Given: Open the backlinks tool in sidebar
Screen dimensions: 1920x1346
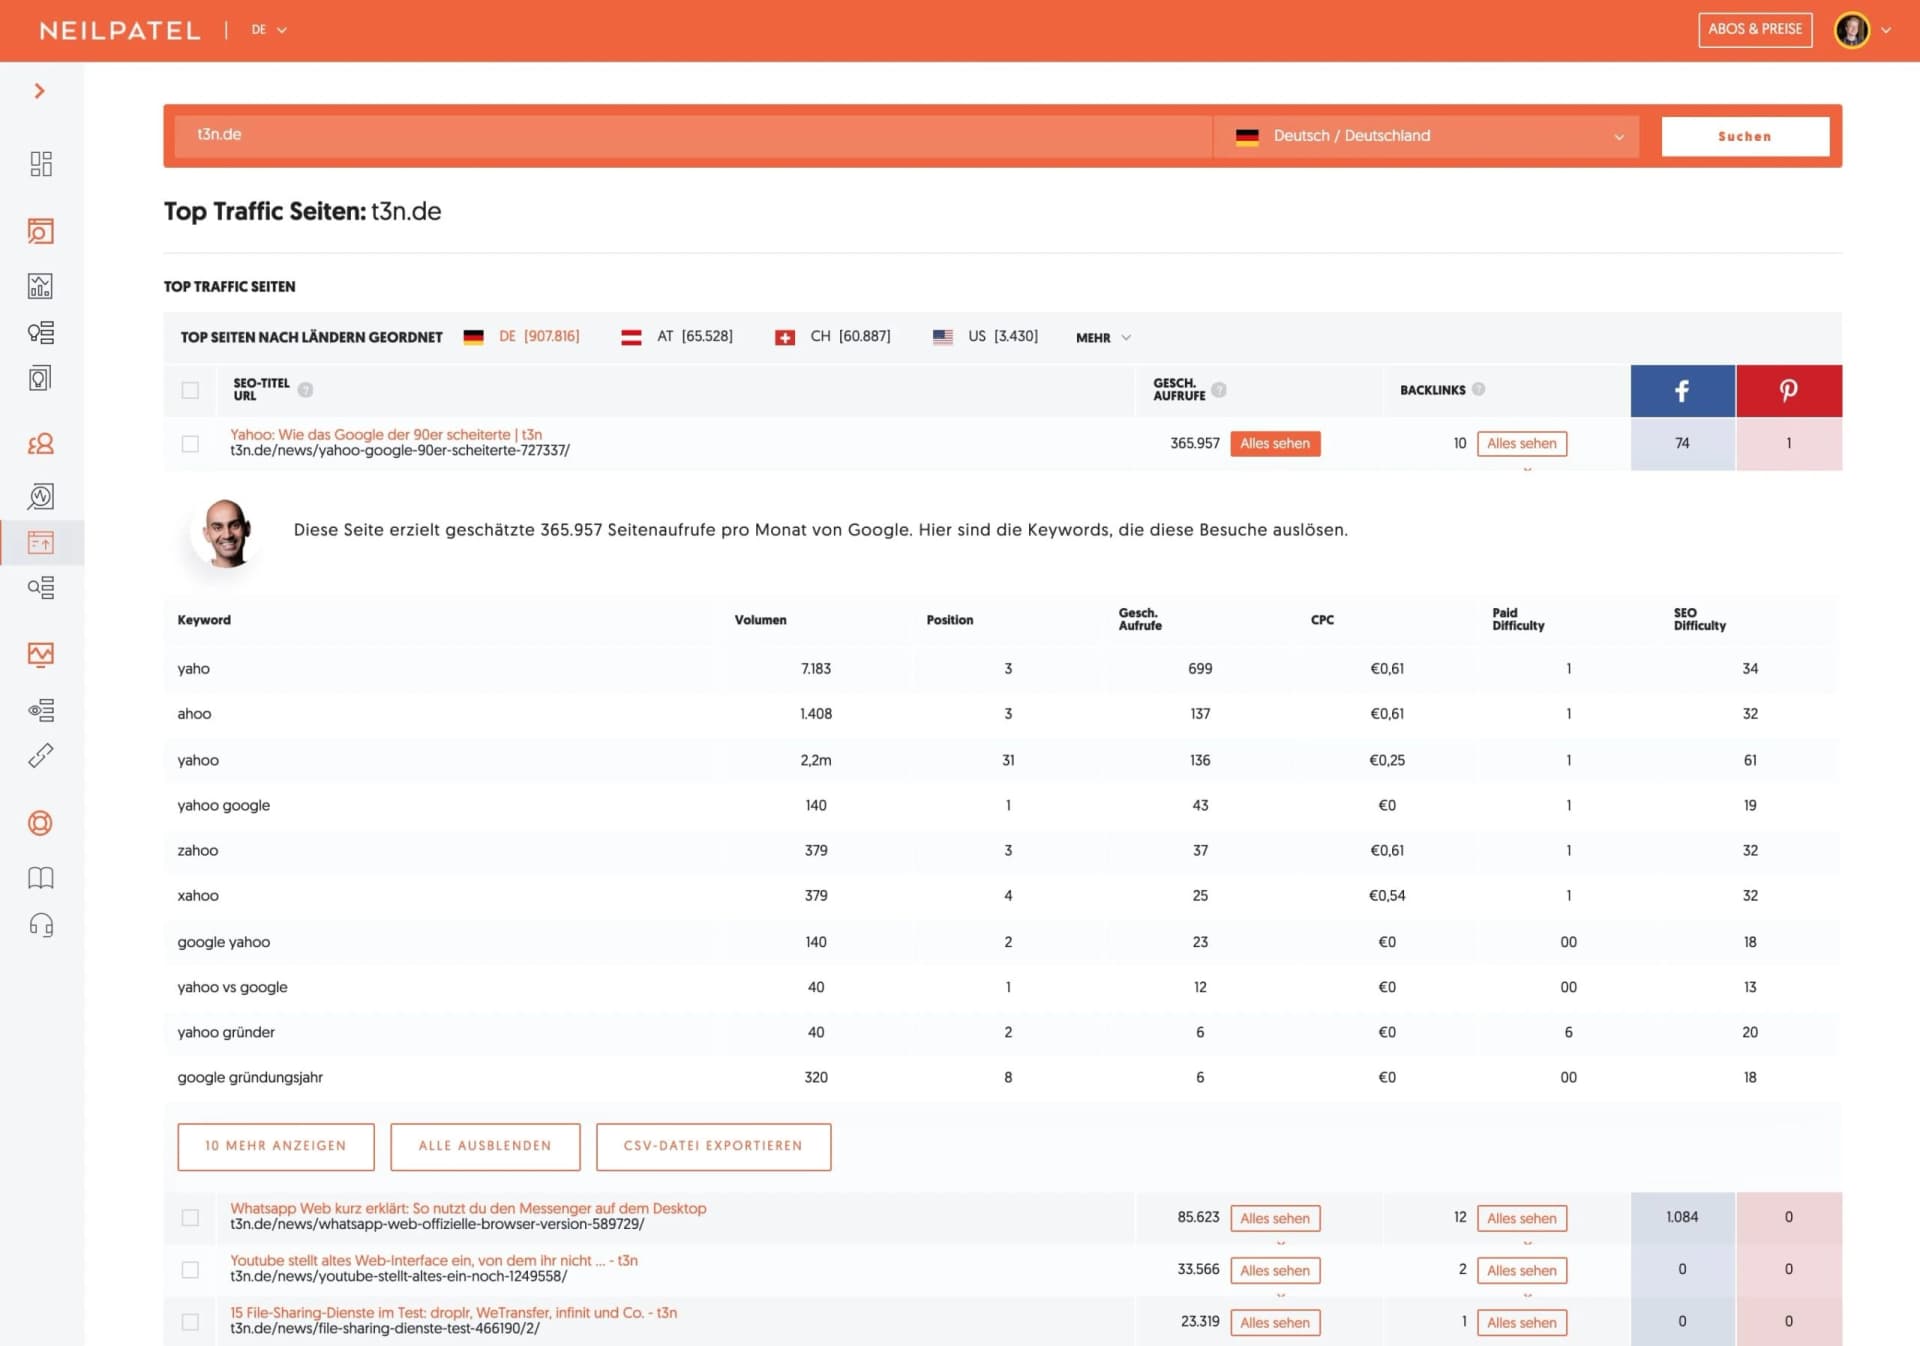Looking at the screenshot, I should (40, 755).
